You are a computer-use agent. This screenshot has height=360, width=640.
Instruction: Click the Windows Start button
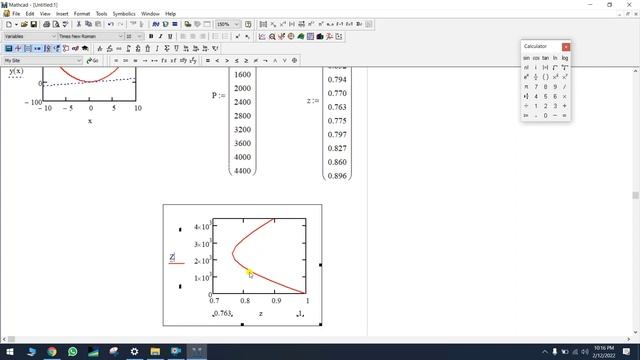10,351
